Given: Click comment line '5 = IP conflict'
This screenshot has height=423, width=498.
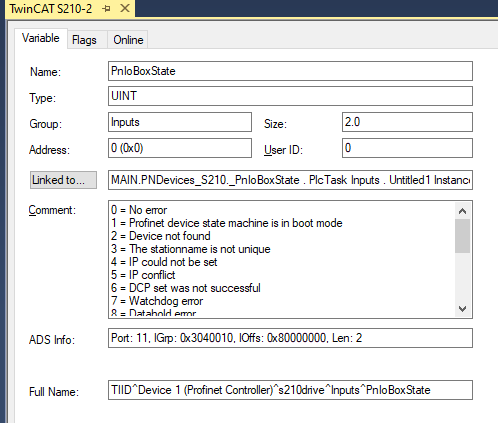Looking at the screenshot, I should tap(143, 275).
